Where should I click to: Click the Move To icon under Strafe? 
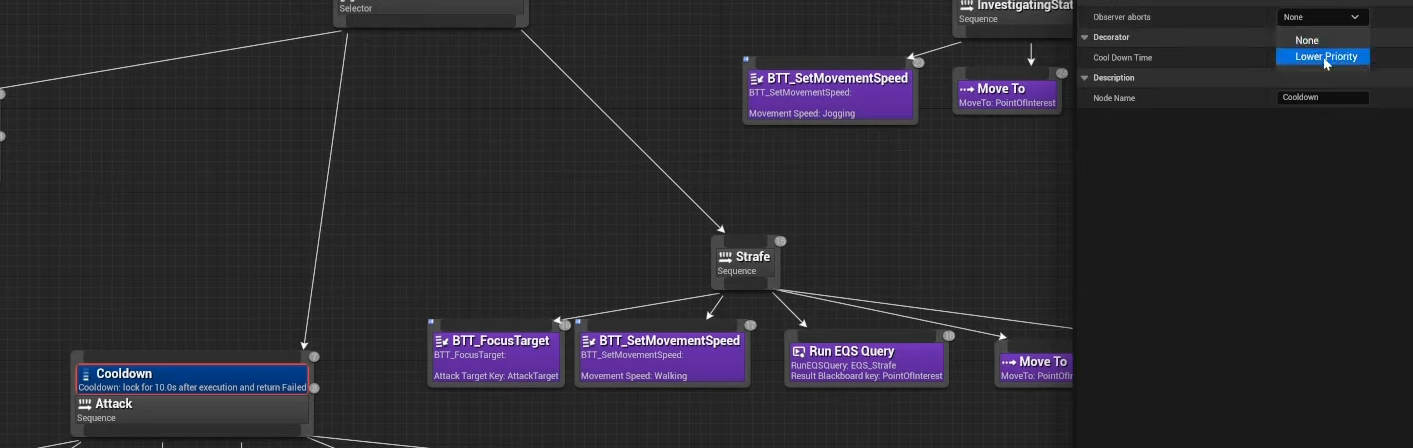point(1008,362)
